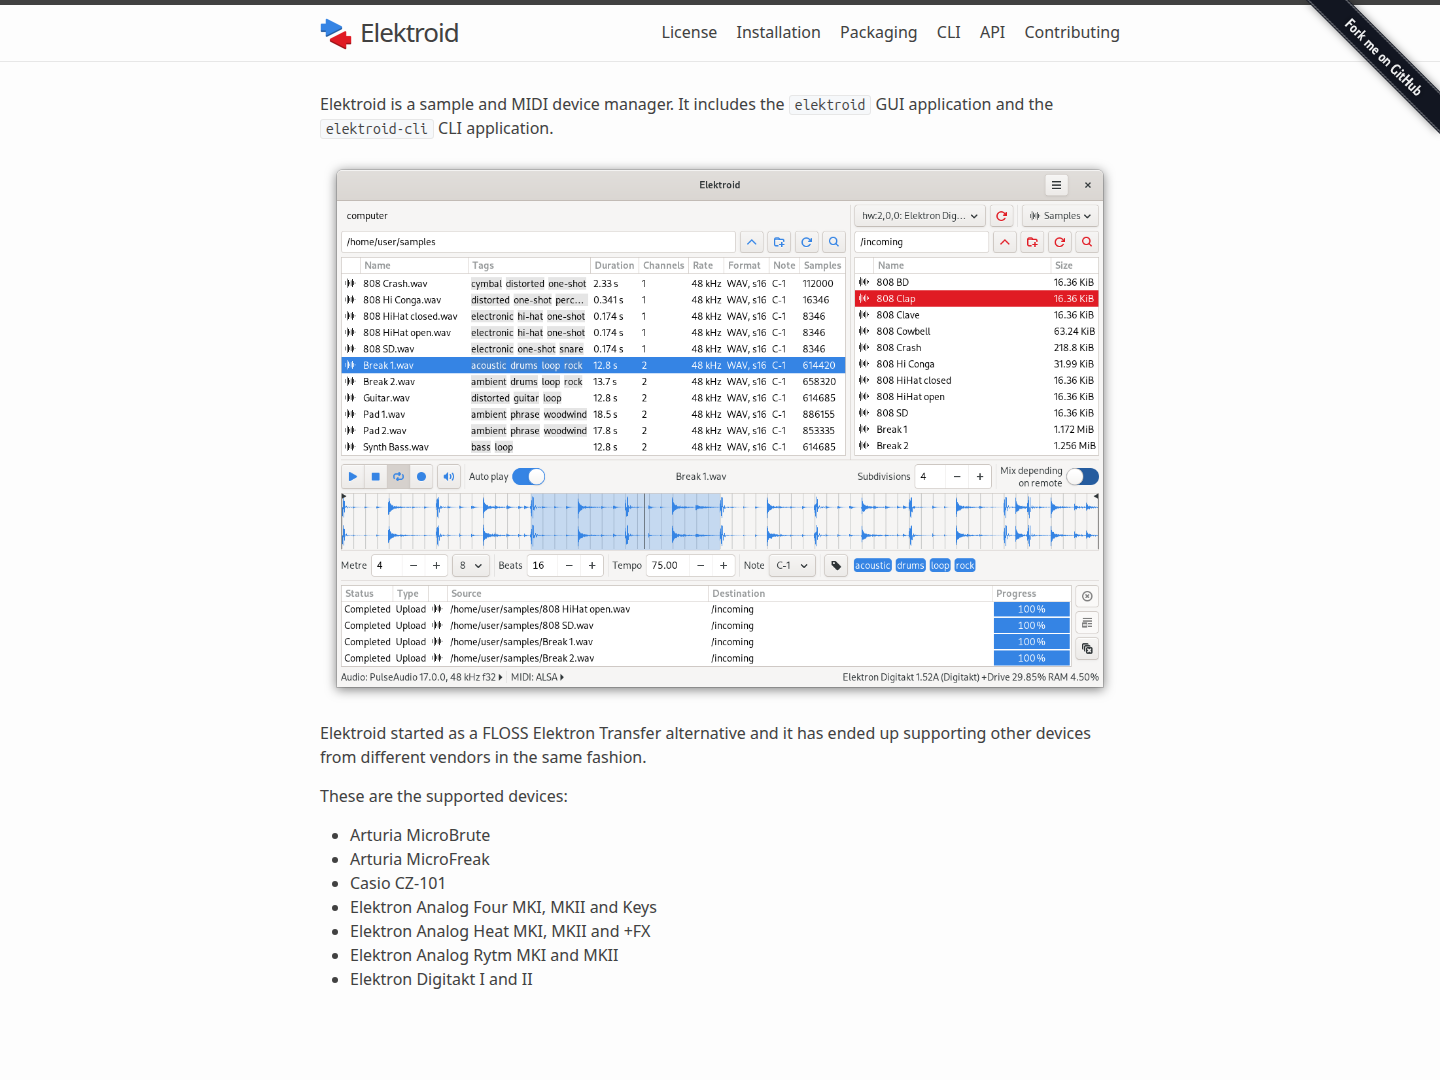The image size is (1440, 1080).
Task: Click the tag icon next to Note
Action: click(836, 566)
